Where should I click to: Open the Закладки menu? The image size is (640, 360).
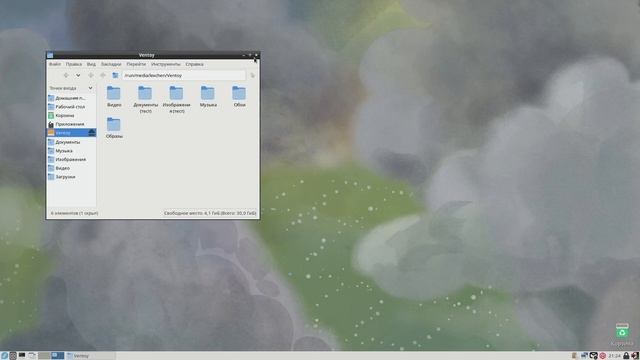(x=111, y=64)
